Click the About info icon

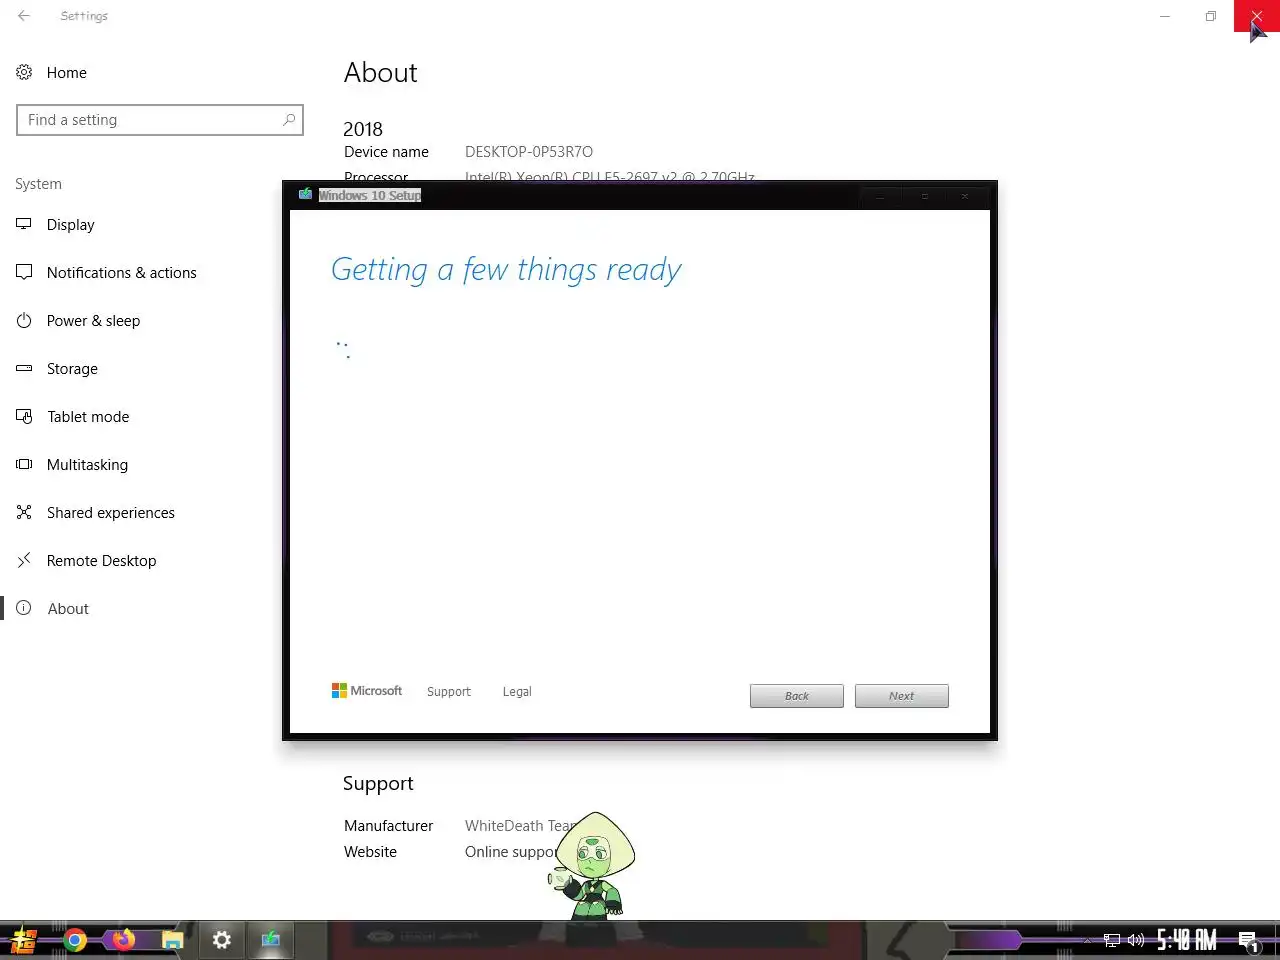tap(24, 608)
